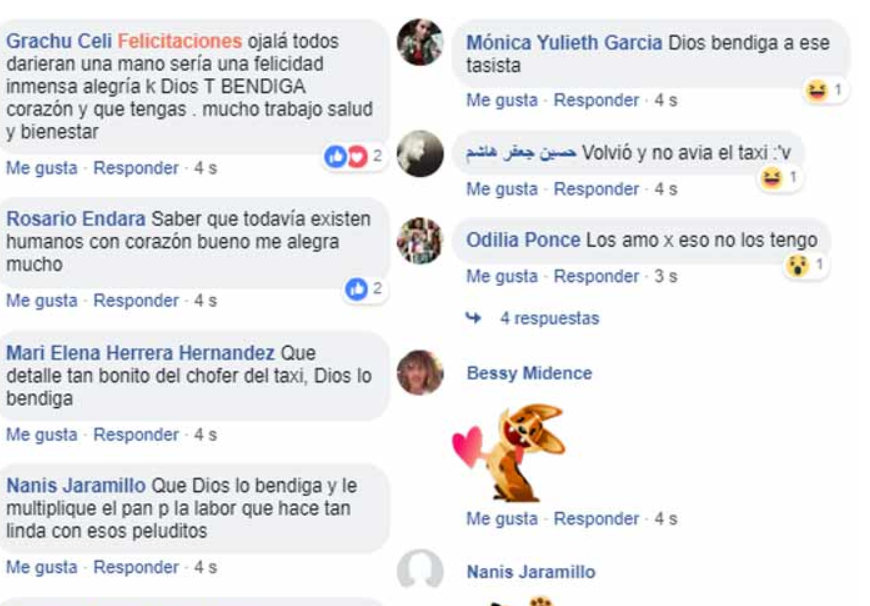The width and height of the screenshot is (870, 606).
Task: Open Odilia Ponce's profile thumbnail
Action: coord(420,240)
